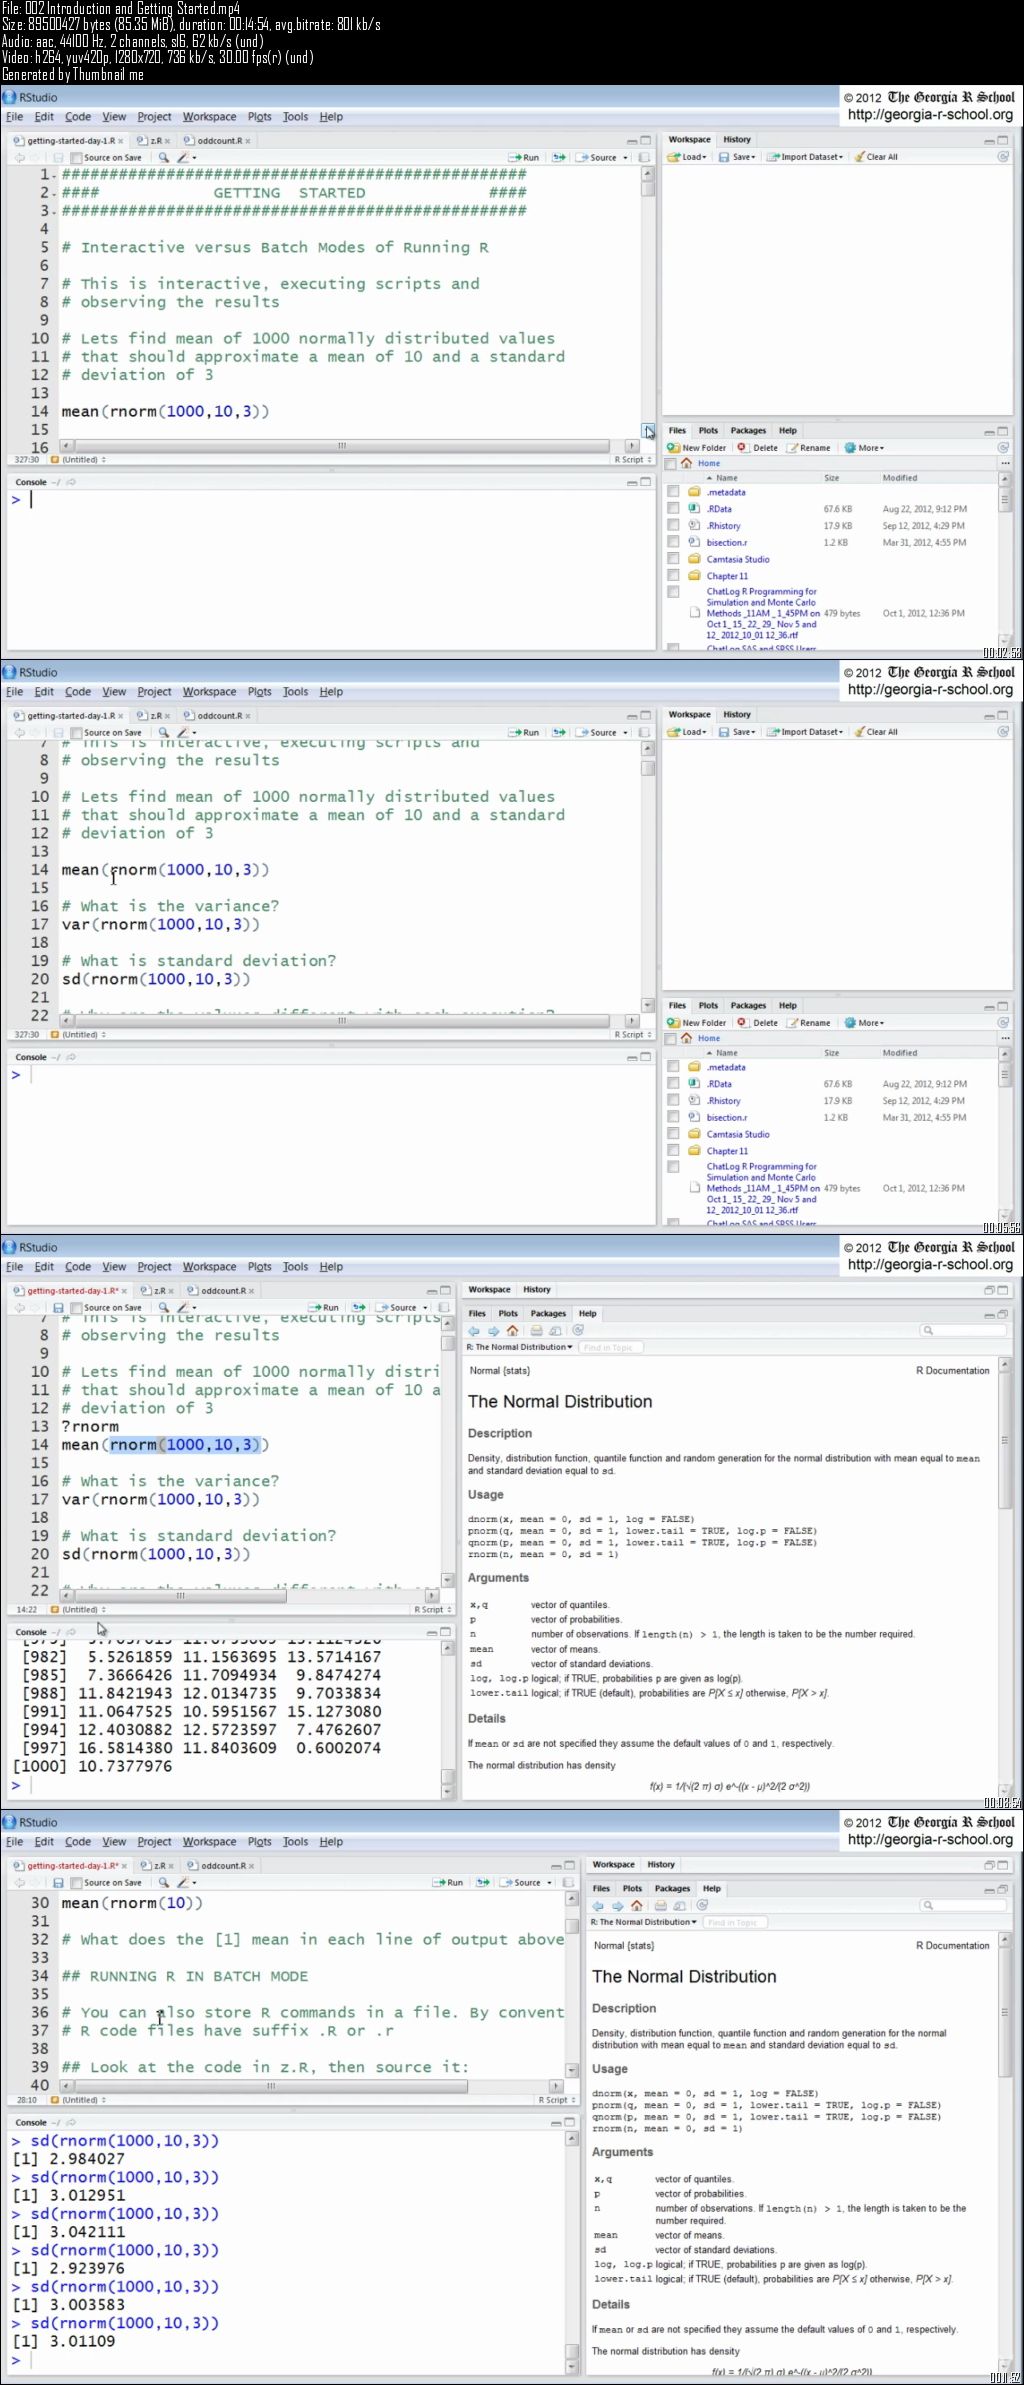Click Clear All broom in 00:02:58 frame Workspace
1024x2385 pixels.
(859, 157)
